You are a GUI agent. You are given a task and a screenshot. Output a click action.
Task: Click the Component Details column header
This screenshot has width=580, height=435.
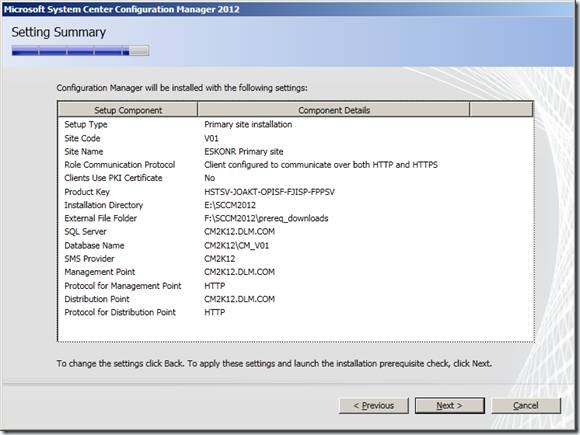tap(334, 110)
